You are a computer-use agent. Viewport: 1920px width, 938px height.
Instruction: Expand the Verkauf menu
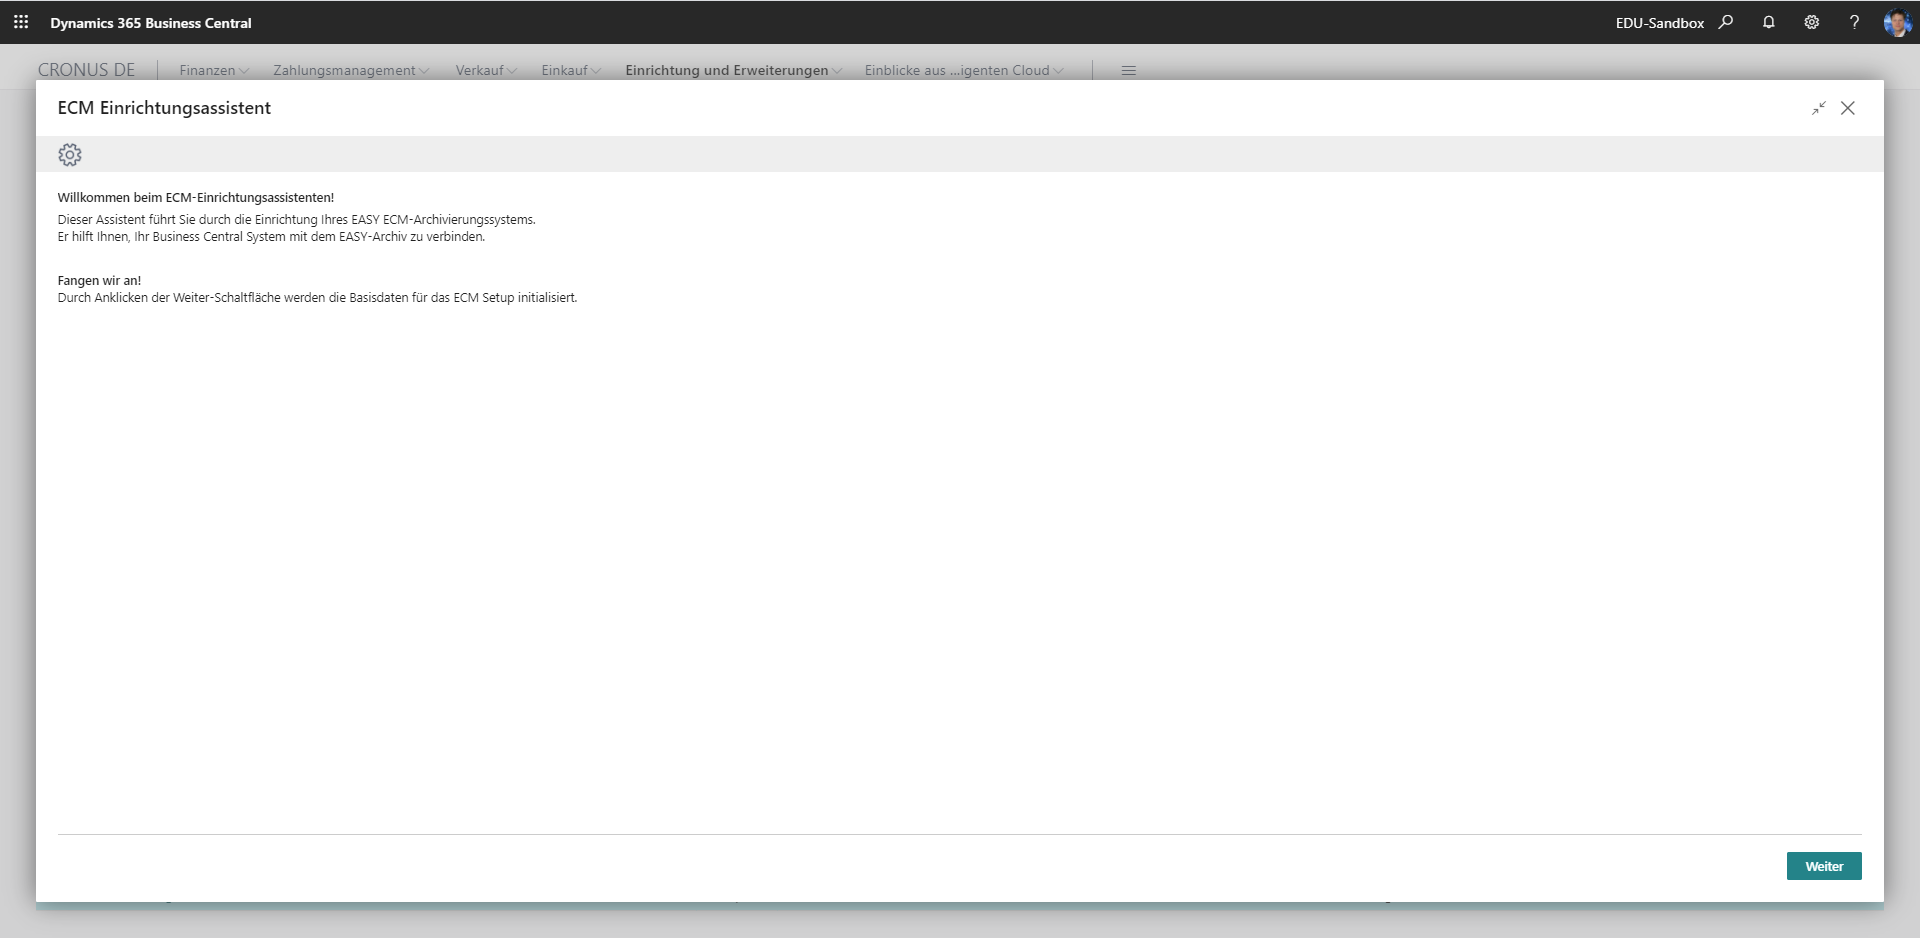tap(486, 70)
